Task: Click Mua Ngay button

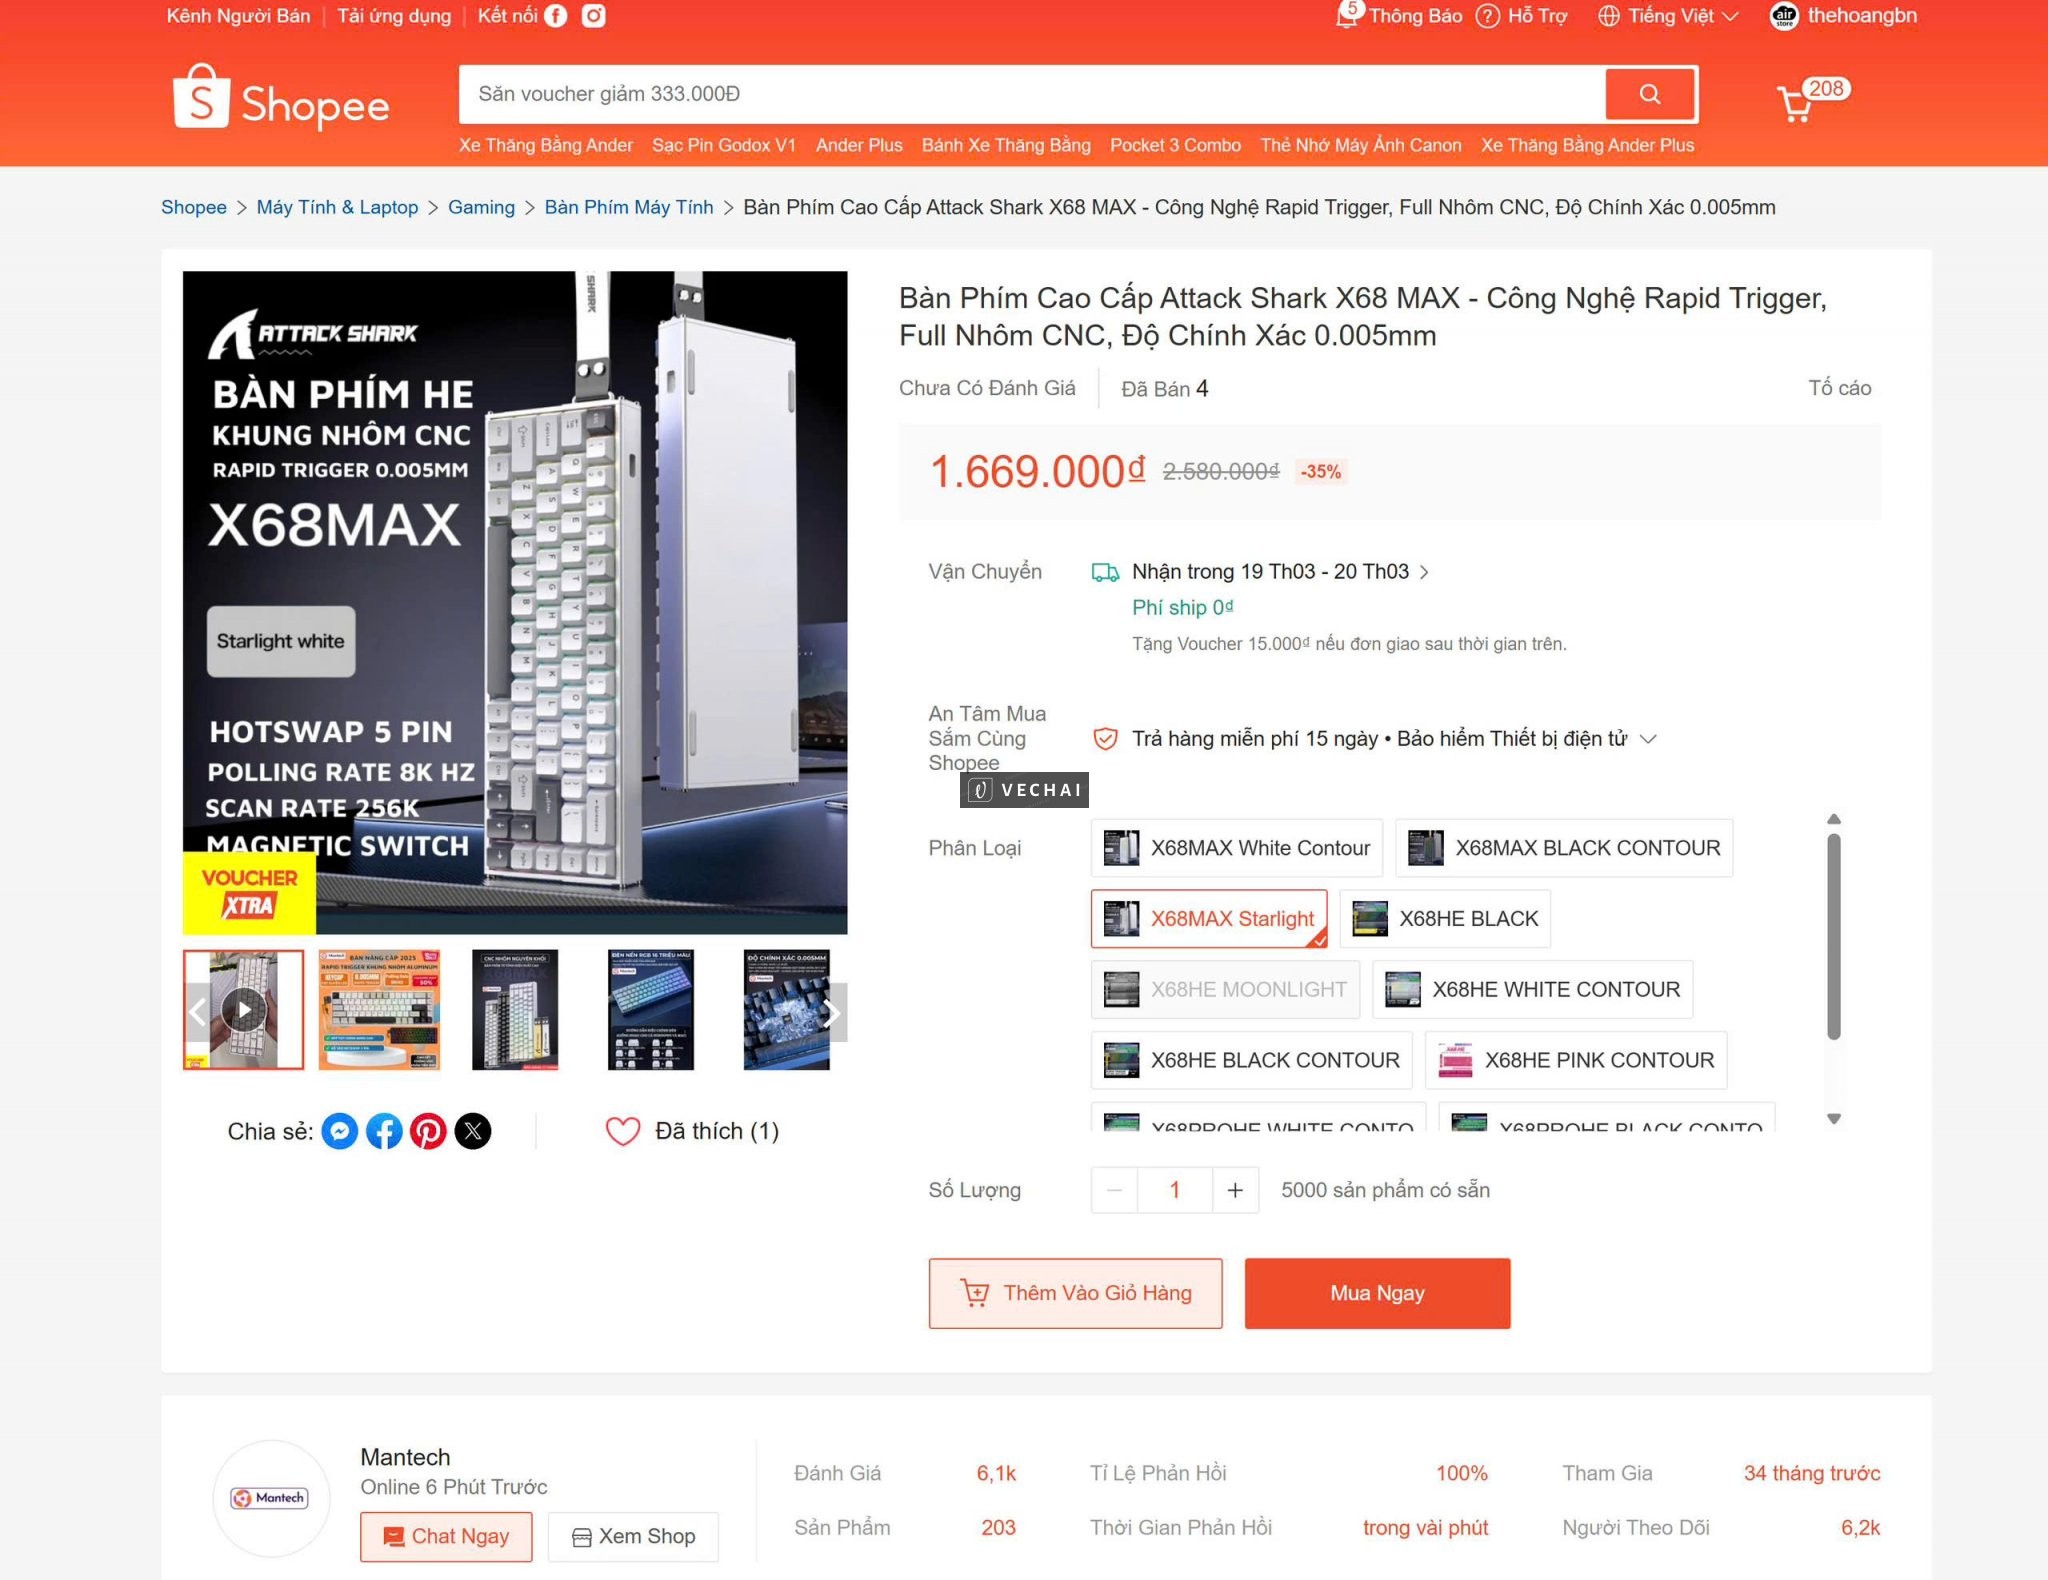Action: [x=1377, y=1293]
